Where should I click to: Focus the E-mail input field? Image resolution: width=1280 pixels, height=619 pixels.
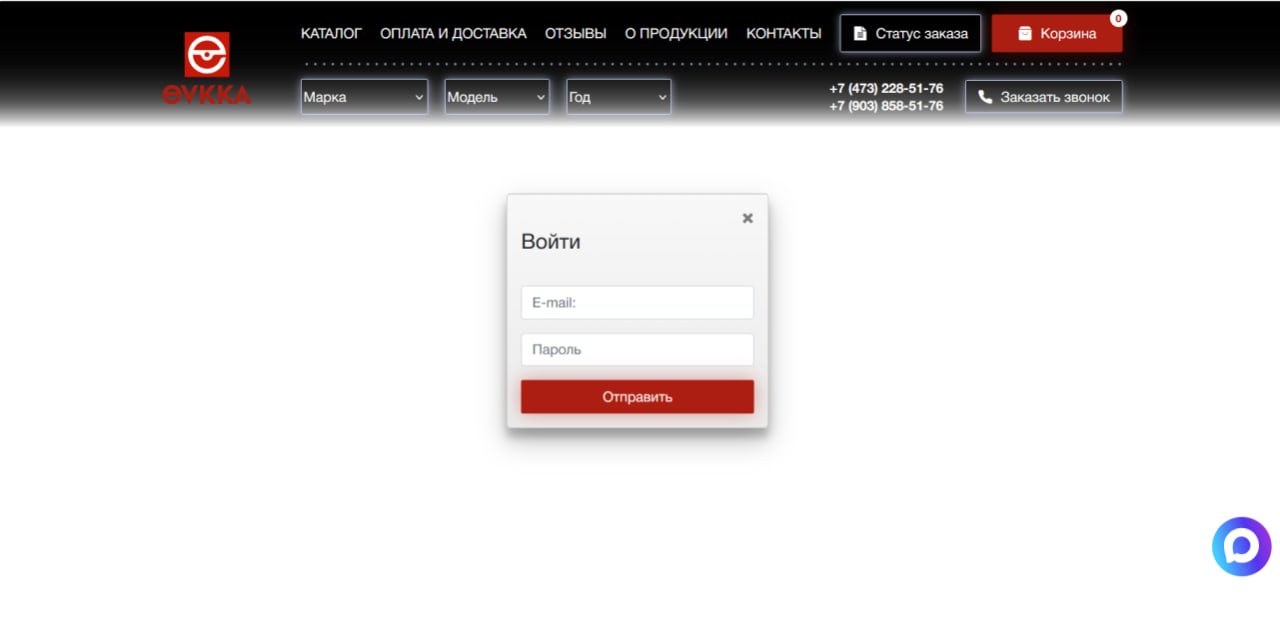(637, 302)
